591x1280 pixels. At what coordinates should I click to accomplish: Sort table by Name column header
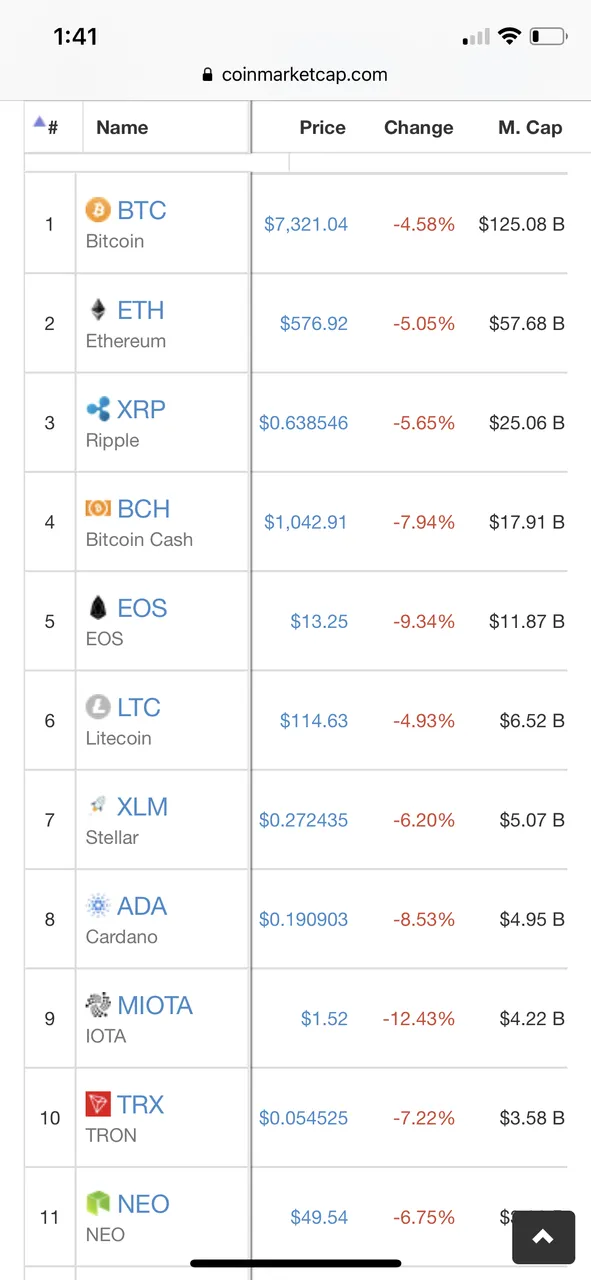click(x=122, y=128)
